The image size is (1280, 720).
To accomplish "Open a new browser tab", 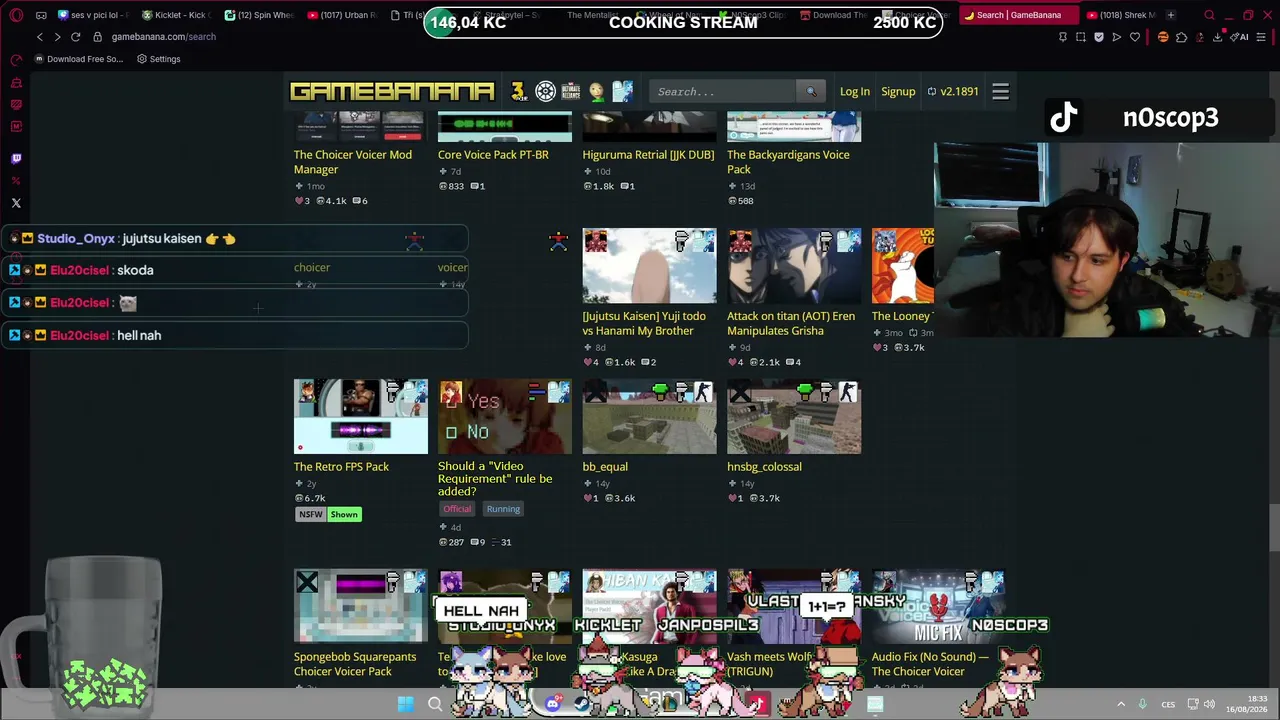I will pyautogui.click(x=1171, y=15).
